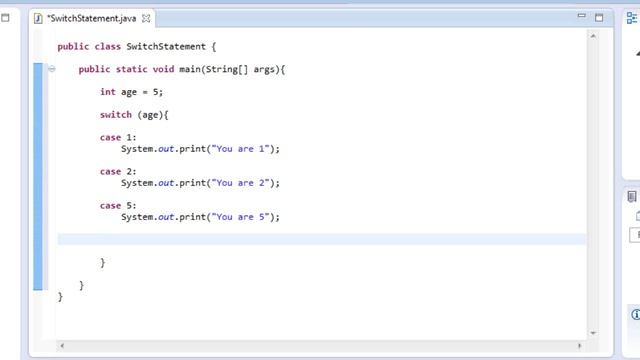
Task: Click "main(String[] args){" method signature
Action: coord(232,69)
